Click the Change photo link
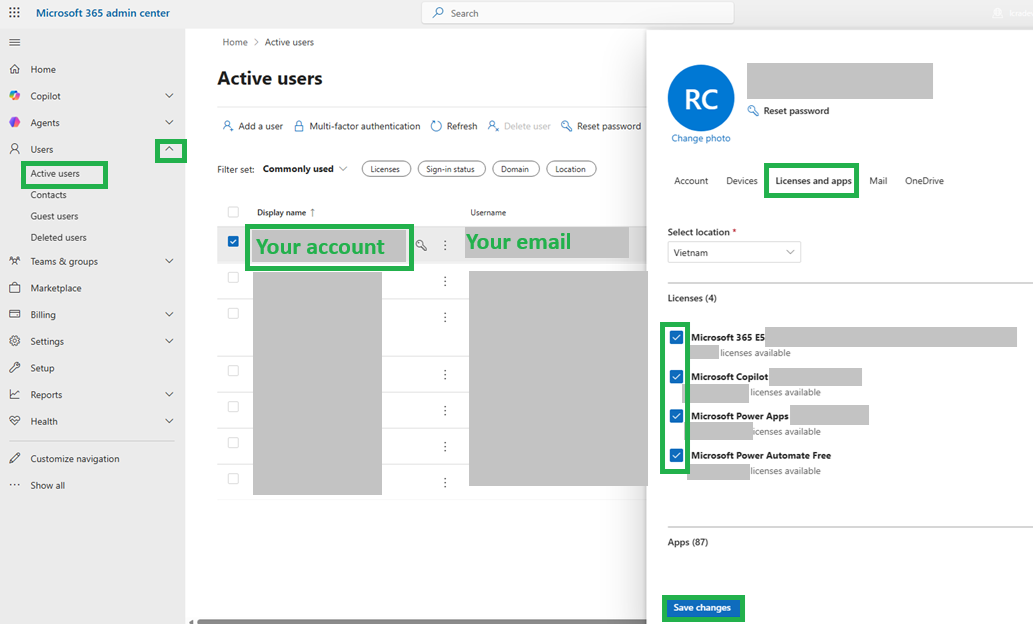The width and height of the screenshot is (1033, 624). 701,138
